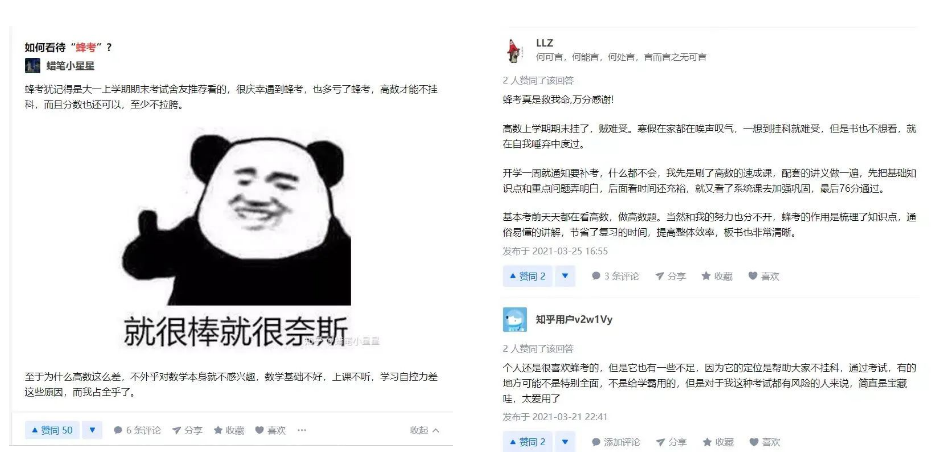Like the left answer with 喜欢 heart
Screen dimensions: 949x469
coord(270,430)
